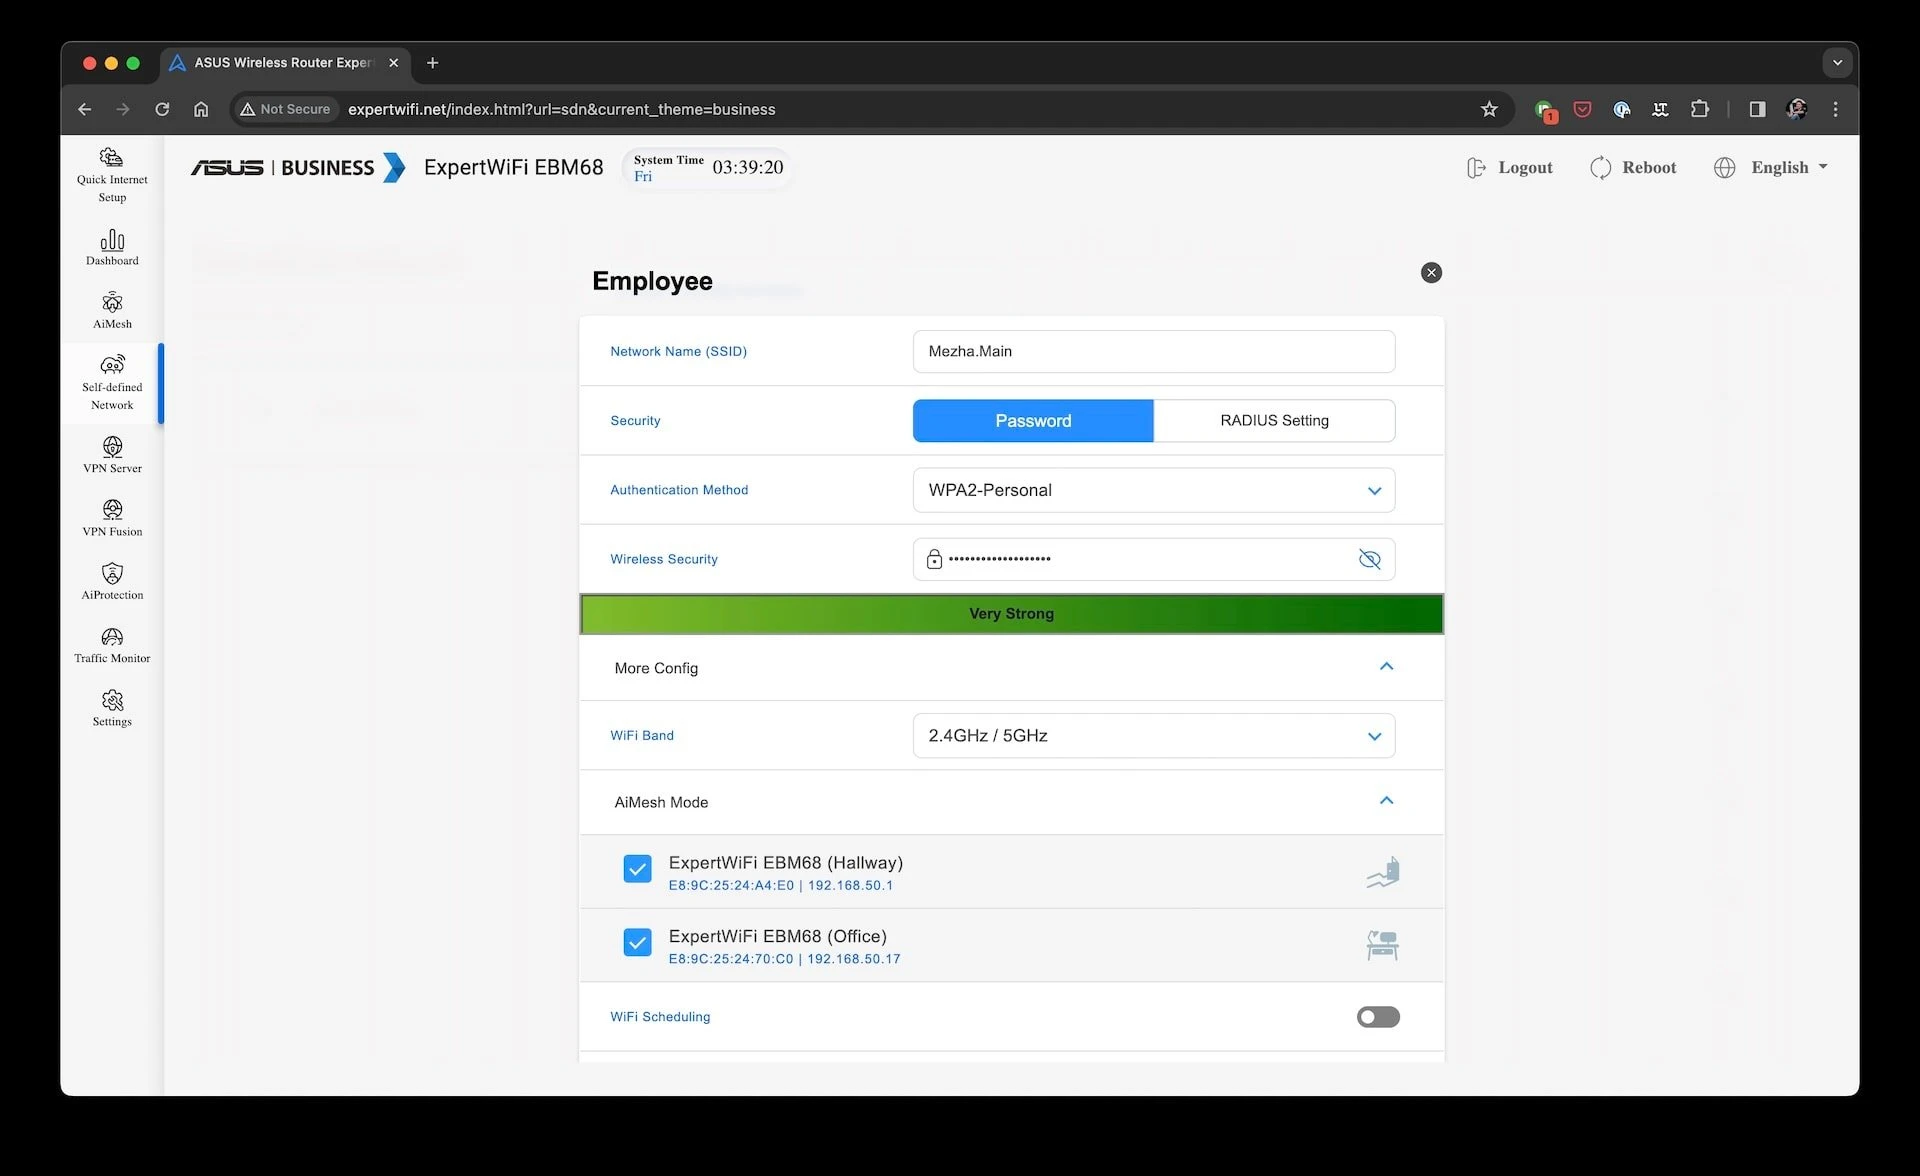Switch to RADIUS Setting option
This screenshot has height=1176, width=1920.
(1274, 421)
